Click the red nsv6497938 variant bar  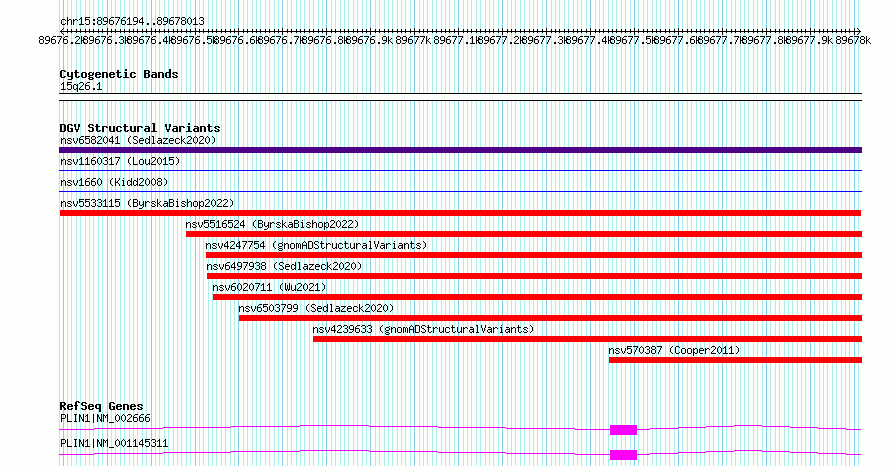[x=534, y=276]
